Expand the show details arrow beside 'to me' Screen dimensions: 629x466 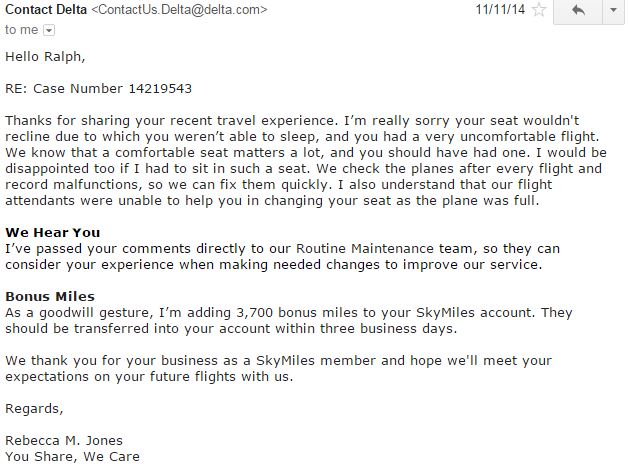tap(50, 31)
